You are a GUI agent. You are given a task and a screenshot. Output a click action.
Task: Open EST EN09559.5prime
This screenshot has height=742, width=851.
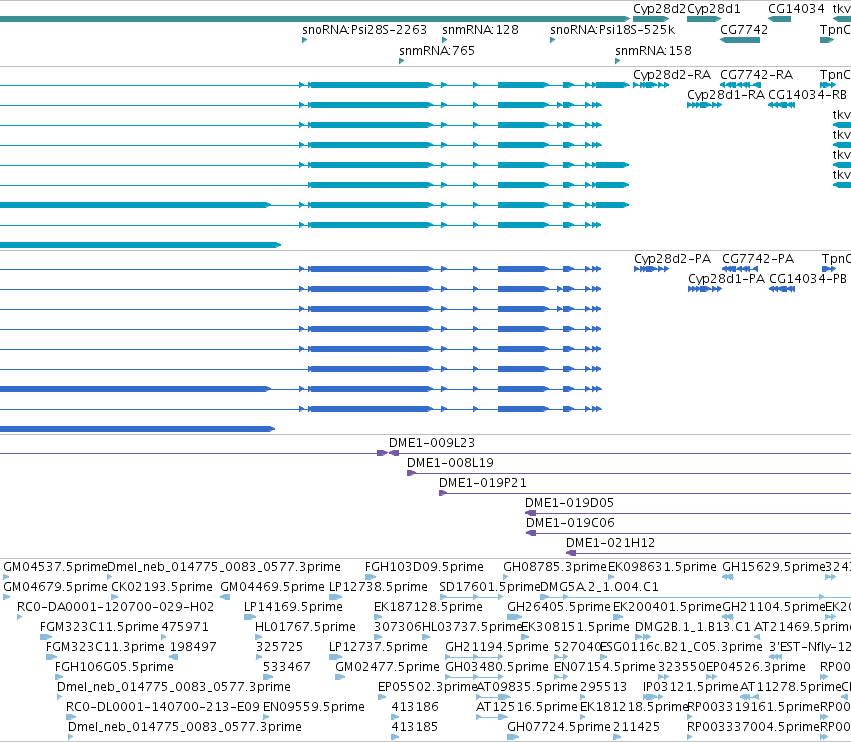coord(314,707)
